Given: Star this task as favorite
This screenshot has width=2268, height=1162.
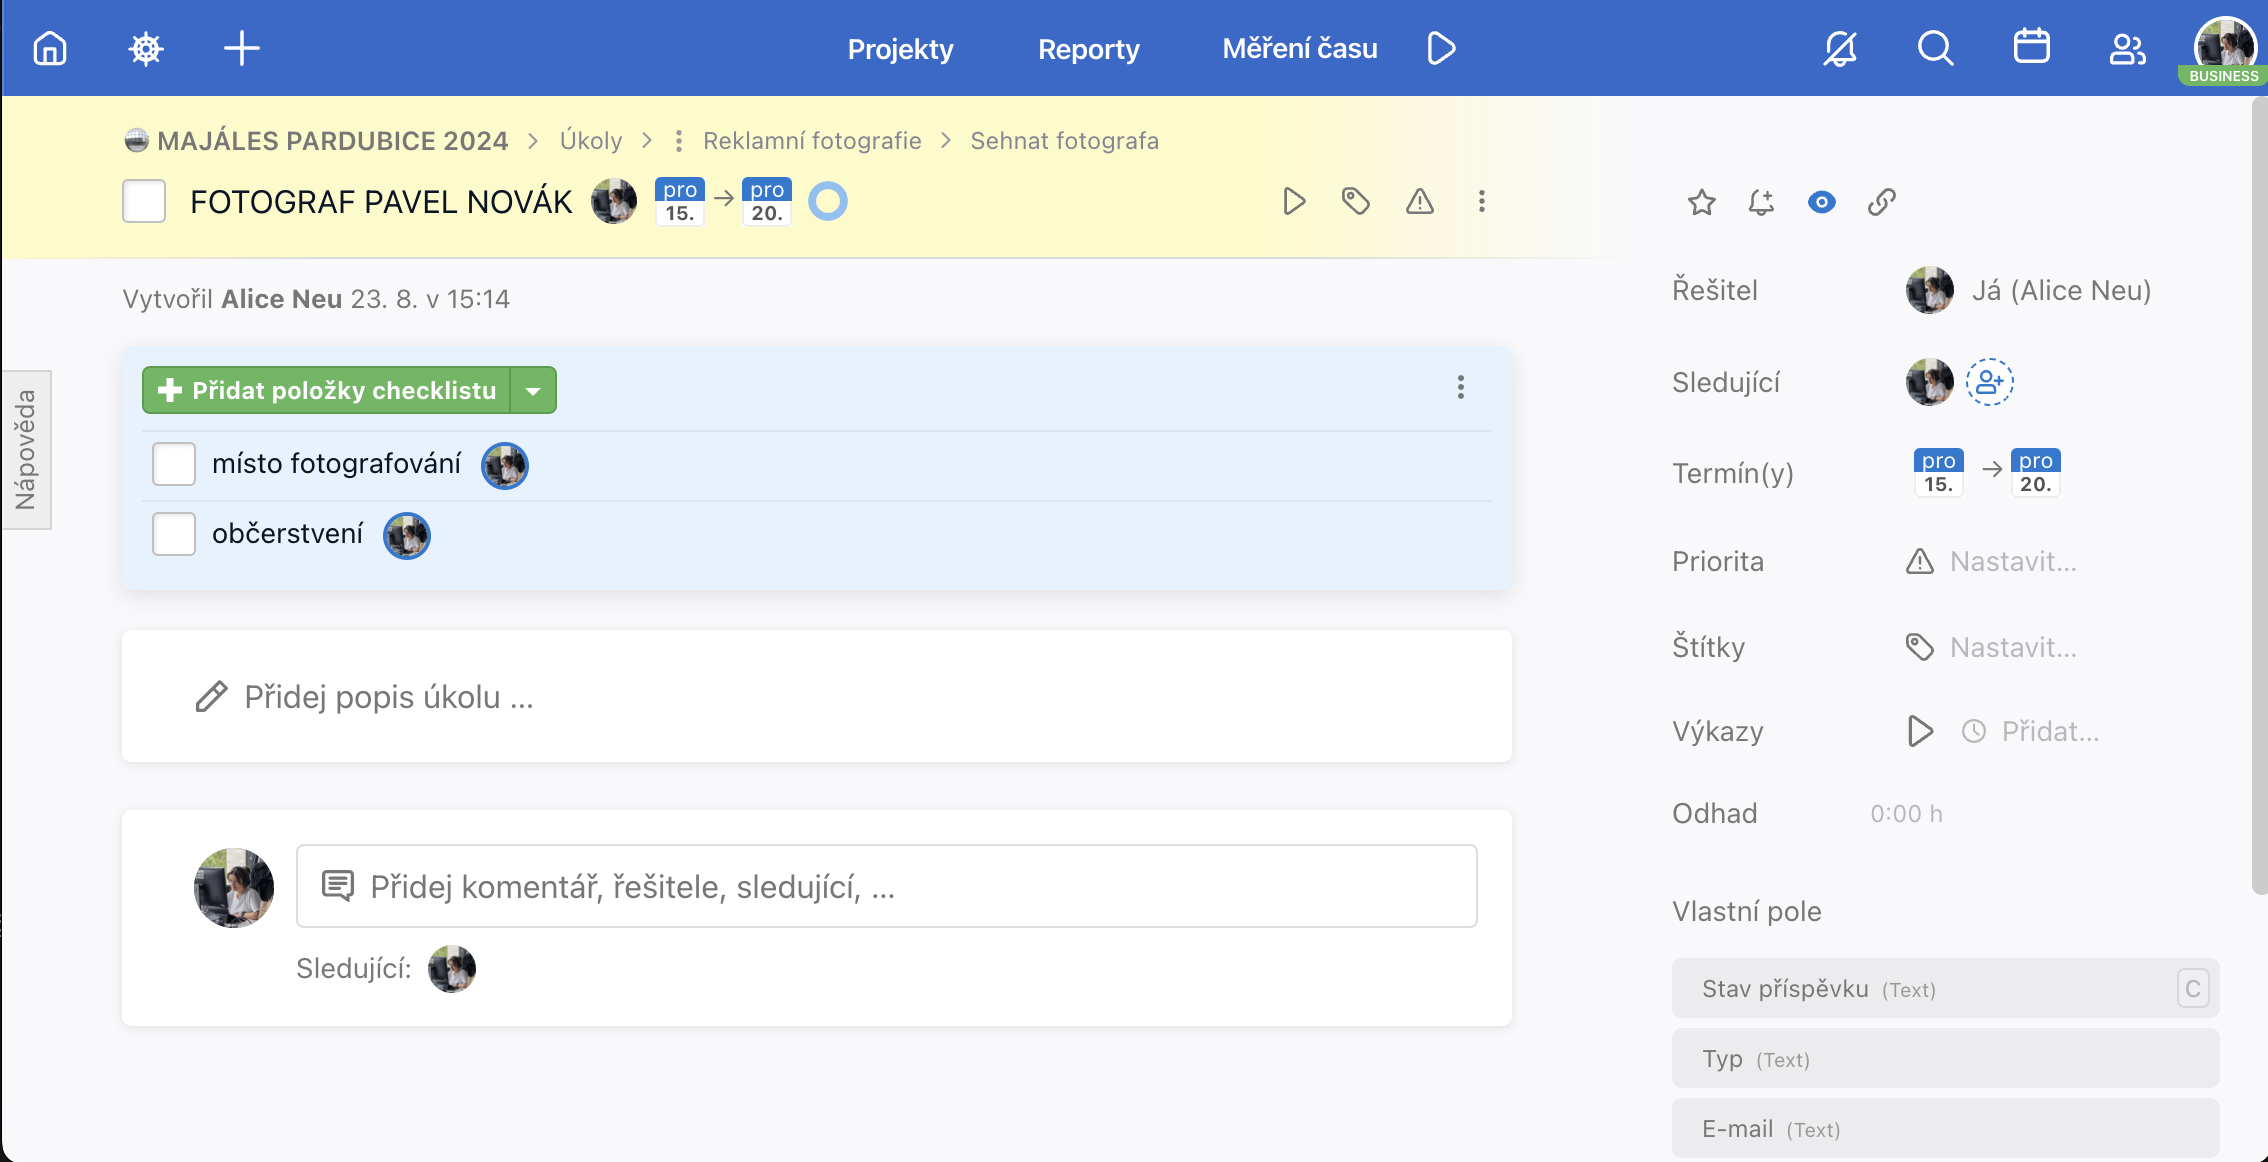Looking at the screenshot, I should tap(1702, 202).
